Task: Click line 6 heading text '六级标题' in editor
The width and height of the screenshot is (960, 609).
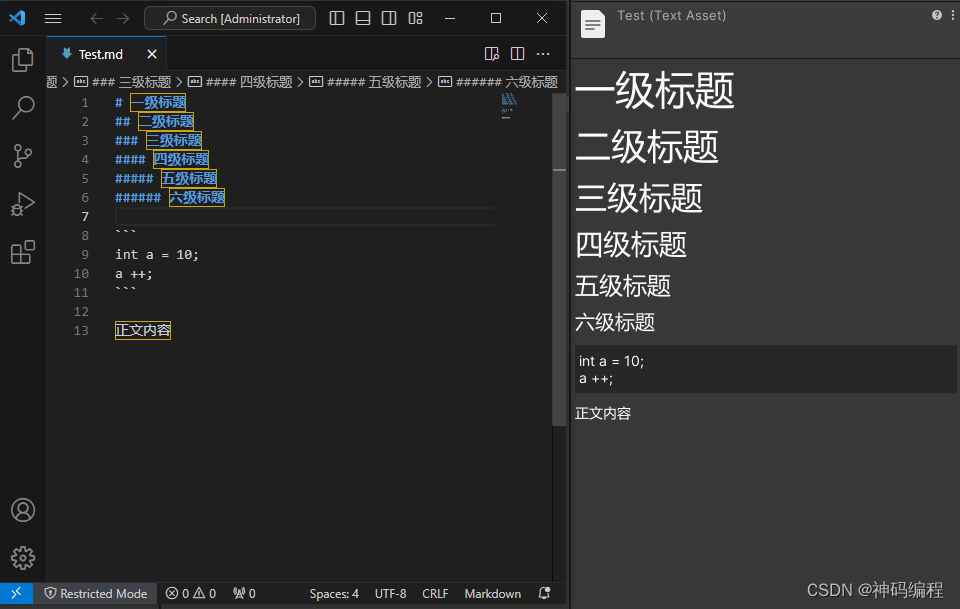Action: [197, 197]
